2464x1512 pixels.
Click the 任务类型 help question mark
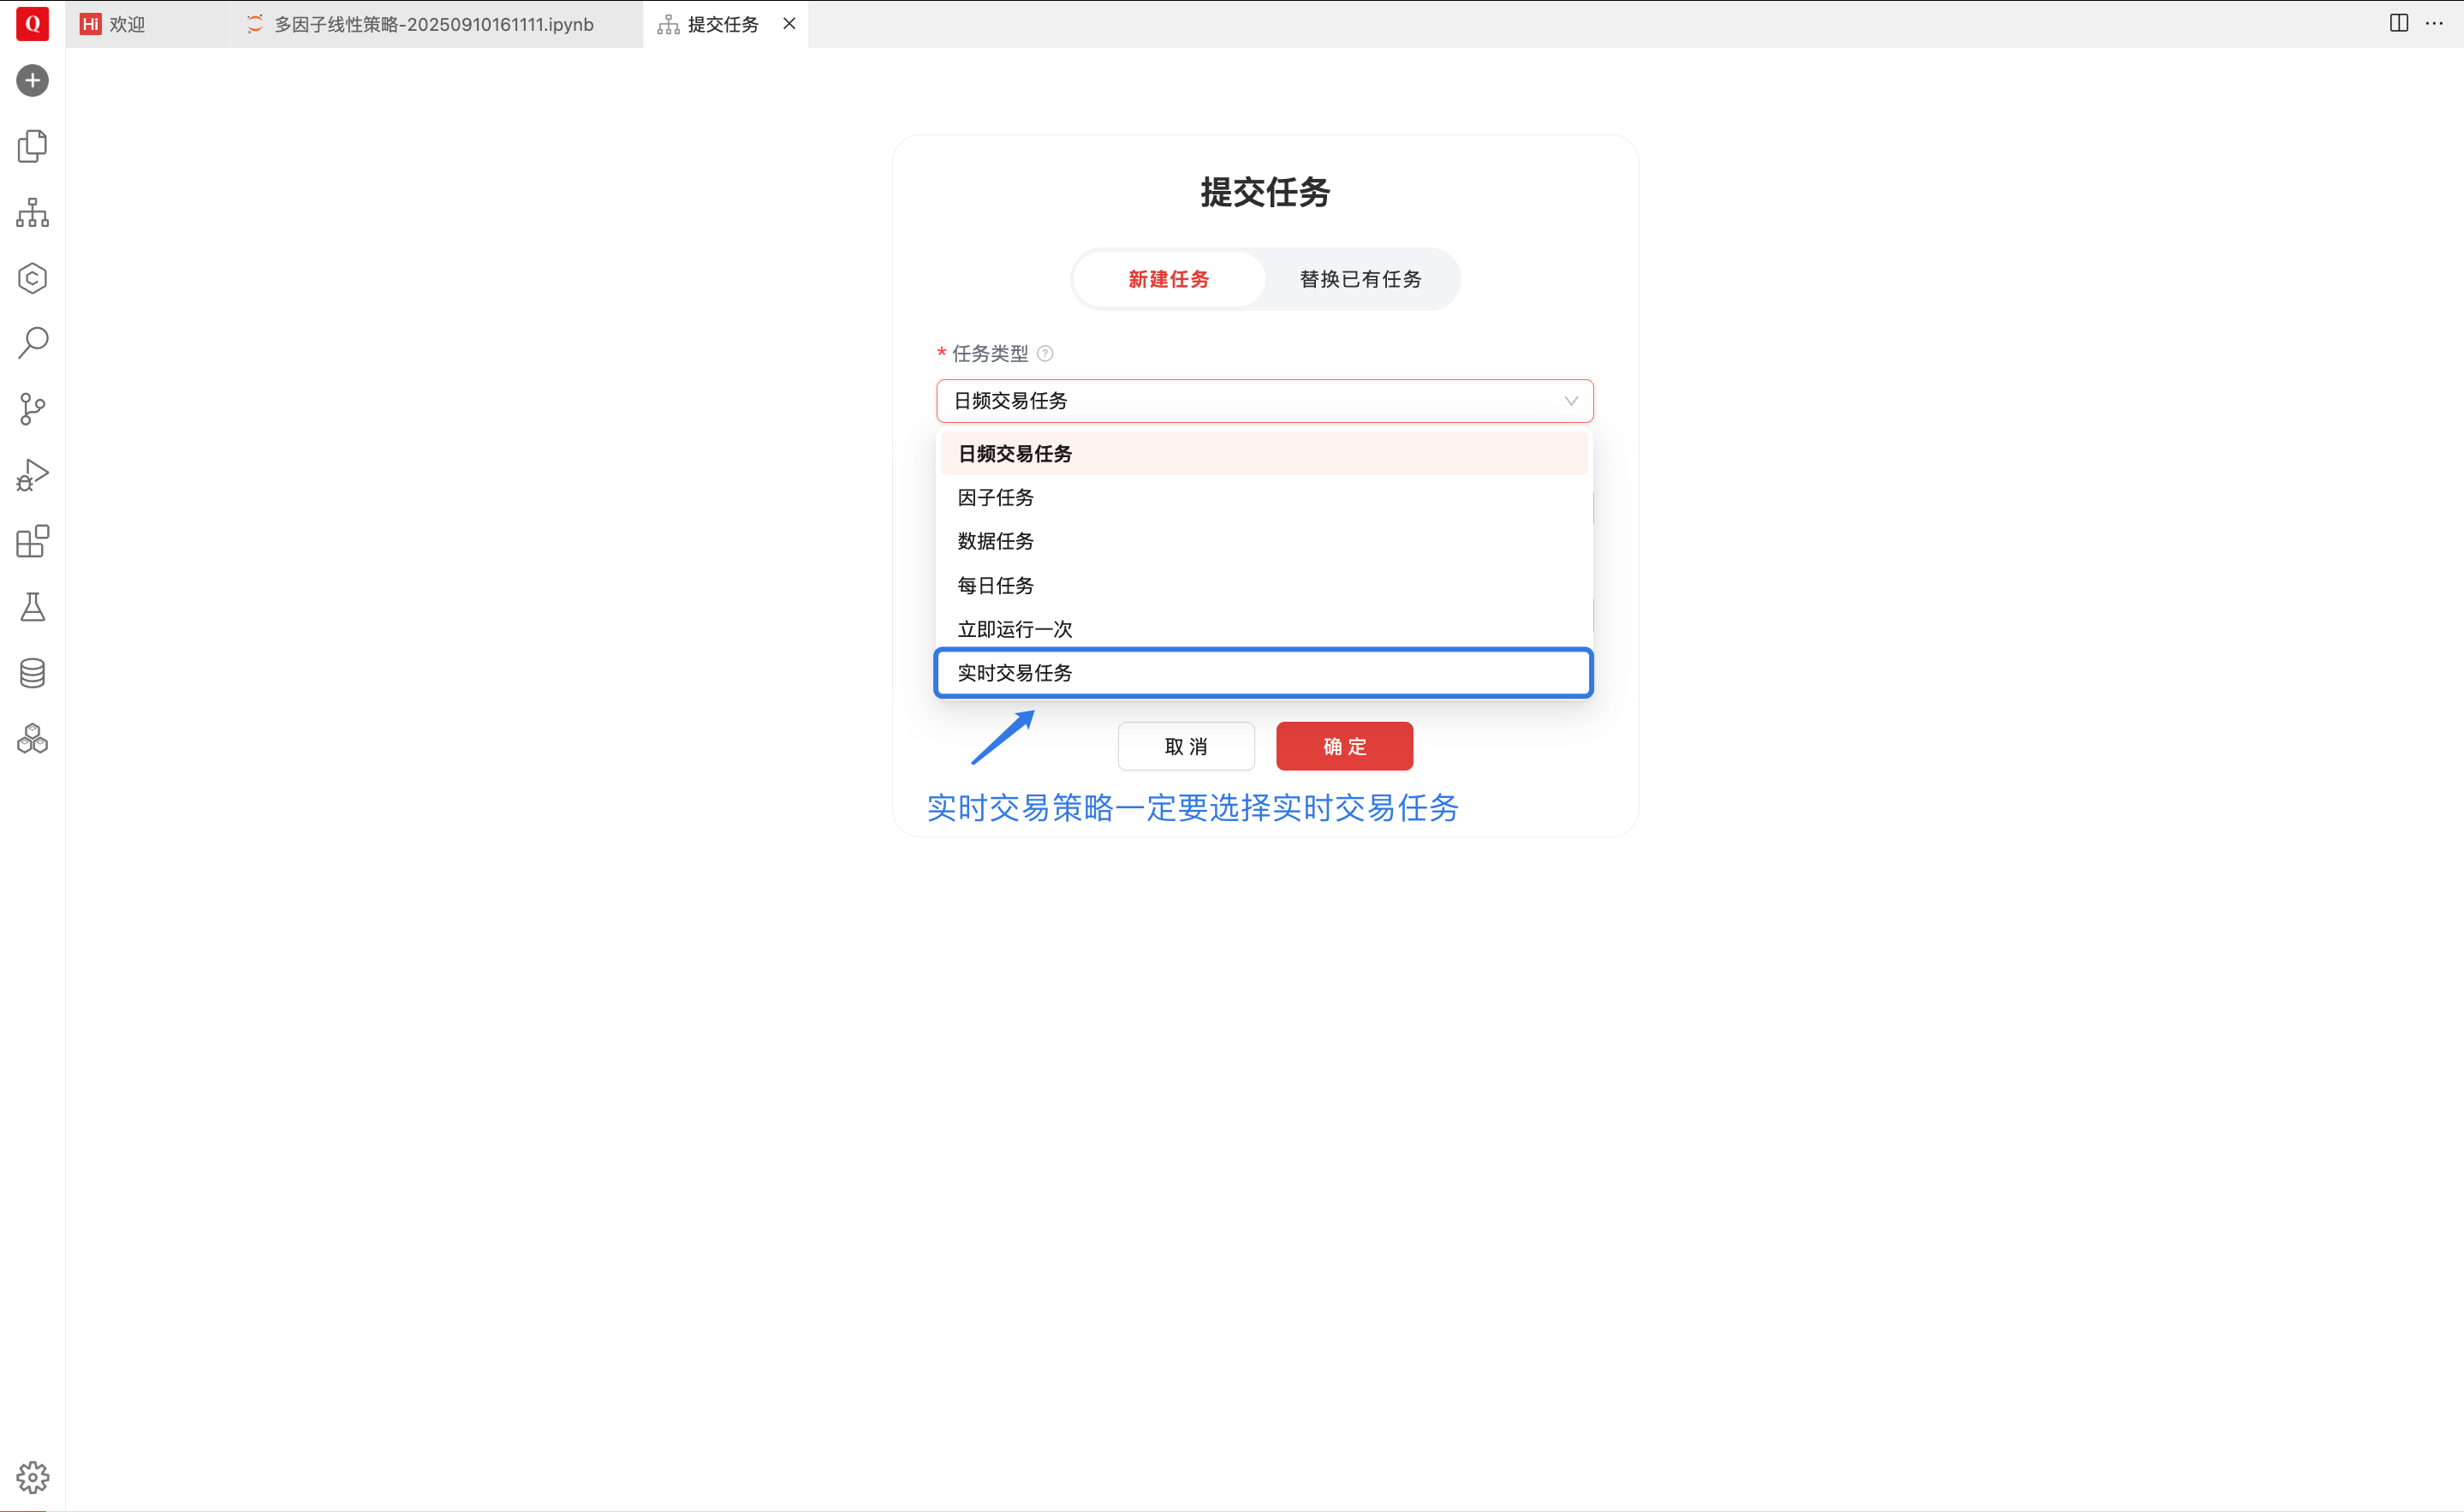1045,353
